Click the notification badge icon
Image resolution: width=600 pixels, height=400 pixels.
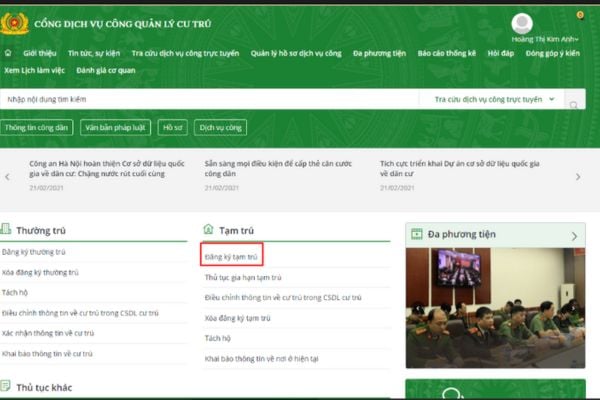point(580,15)
